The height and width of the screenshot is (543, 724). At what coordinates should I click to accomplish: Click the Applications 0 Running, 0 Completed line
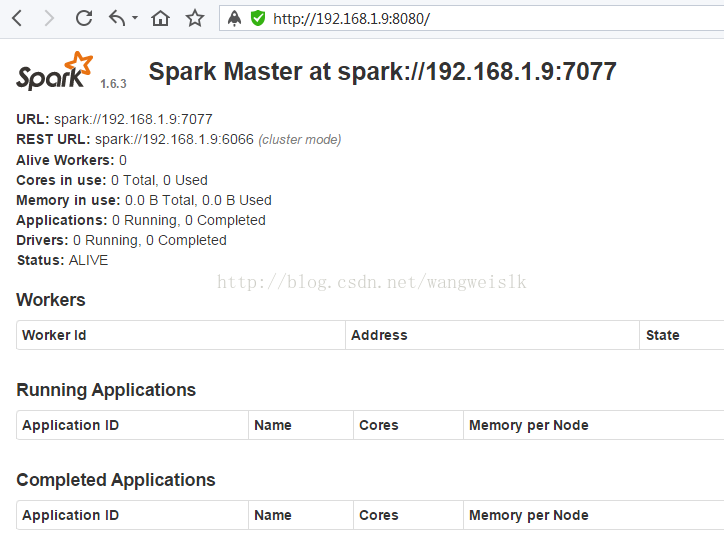point(141,220)
